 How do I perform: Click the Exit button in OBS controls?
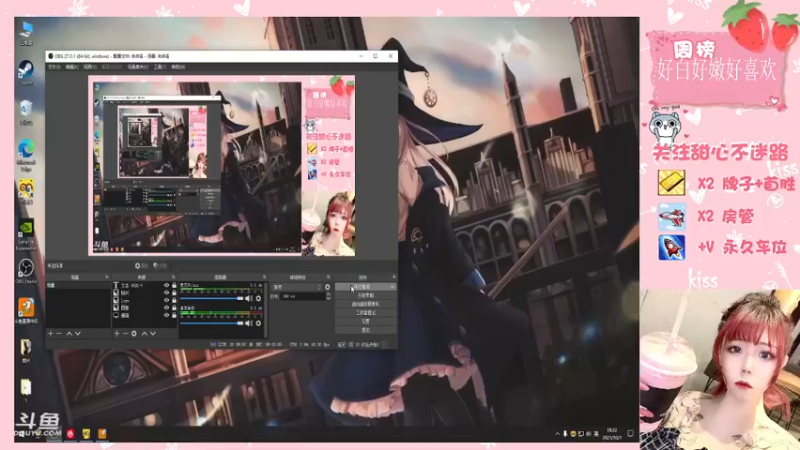tap(366, 330)
